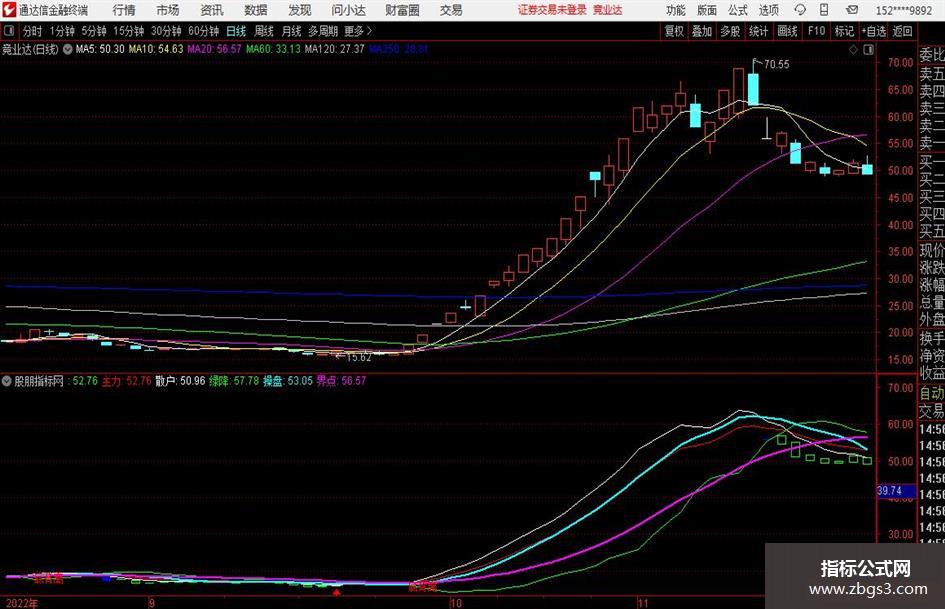Switch to 周线 weekly period
The height and width of the screenshot is (609, 945).
click(x=264, y=31)
